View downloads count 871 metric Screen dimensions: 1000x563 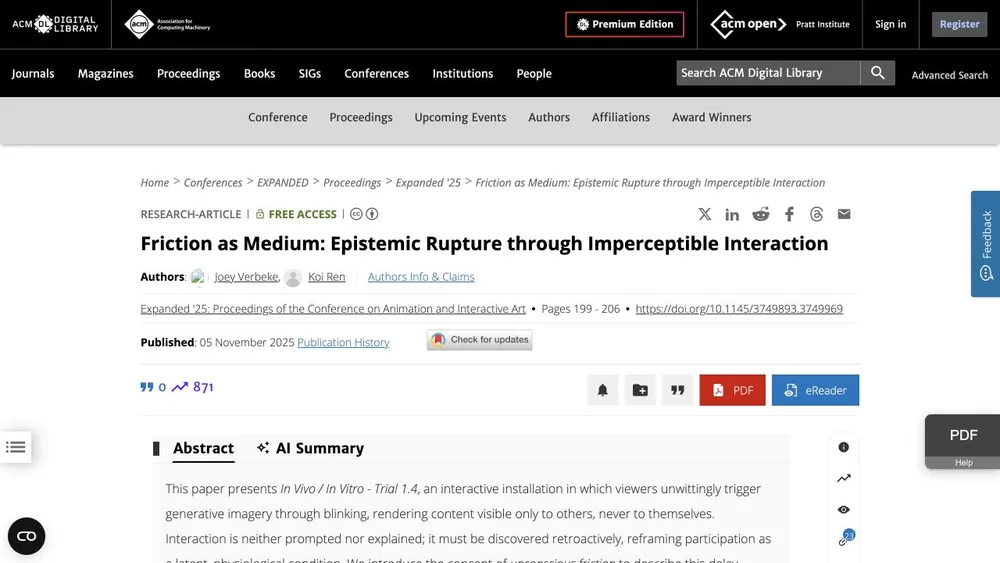pyautogui.click(x=193, y=387)
